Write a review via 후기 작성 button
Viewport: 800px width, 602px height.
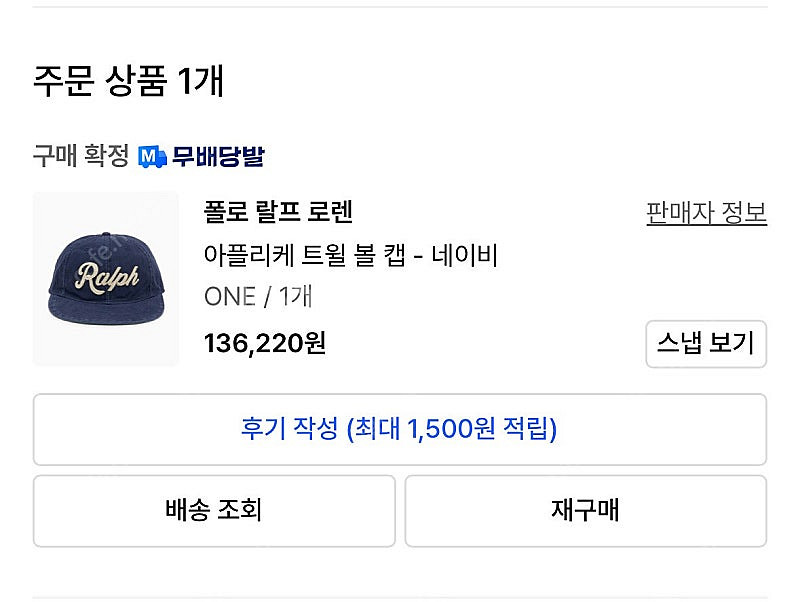400,430
